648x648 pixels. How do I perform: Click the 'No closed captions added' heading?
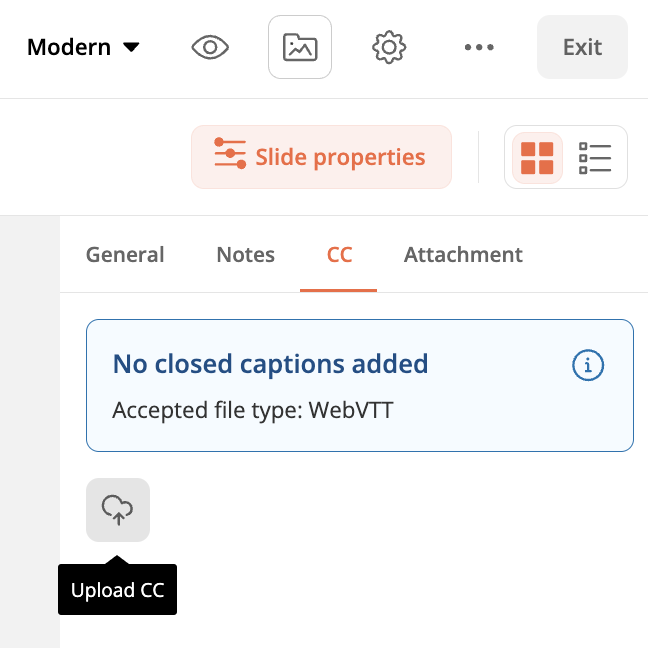pos(270,364)
